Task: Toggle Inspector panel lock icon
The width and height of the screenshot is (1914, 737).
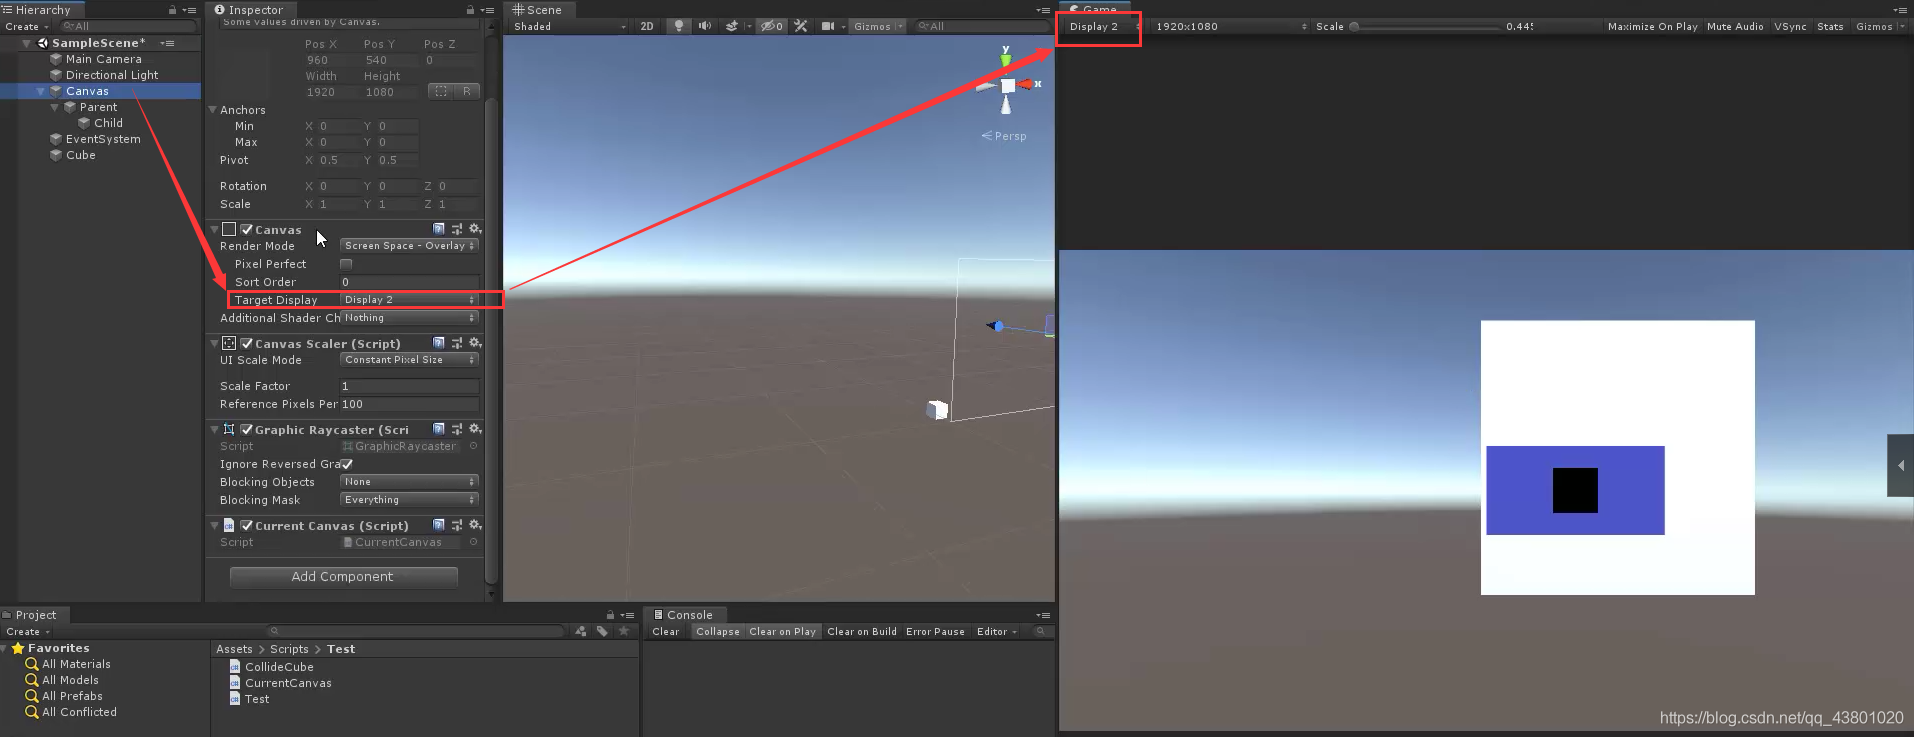Action: tap(470, 10)
